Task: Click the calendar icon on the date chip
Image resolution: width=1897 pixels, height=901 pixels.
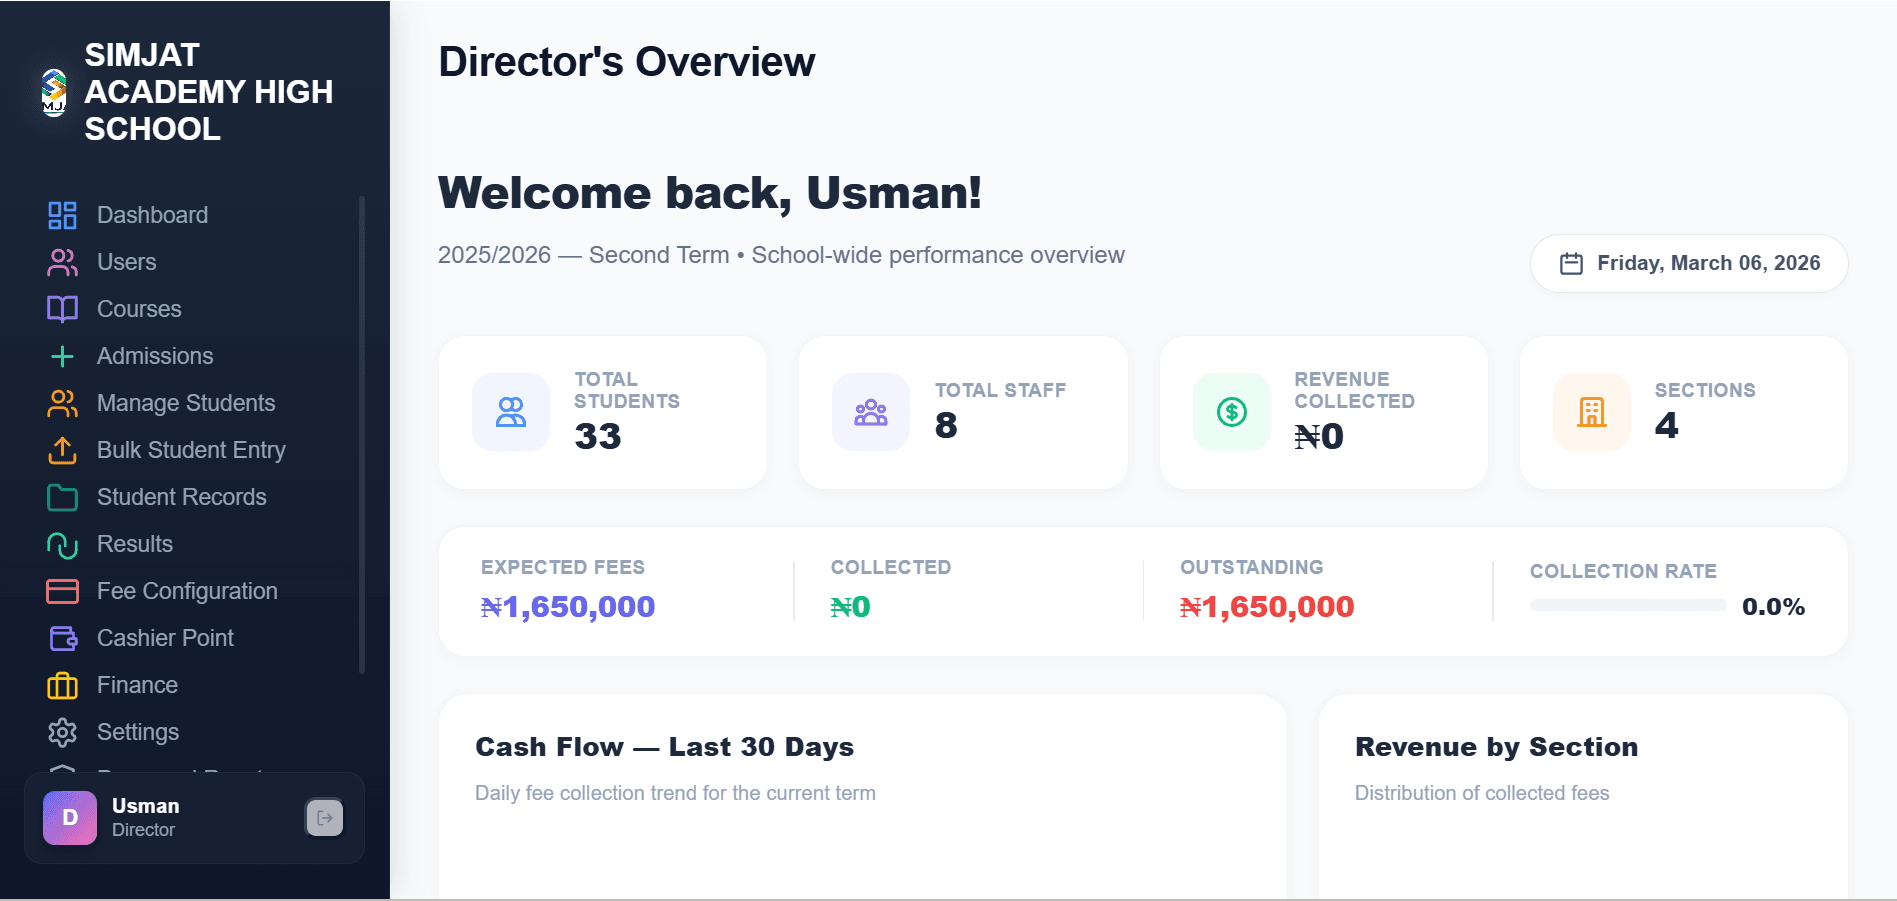Action: point(1571,263)
